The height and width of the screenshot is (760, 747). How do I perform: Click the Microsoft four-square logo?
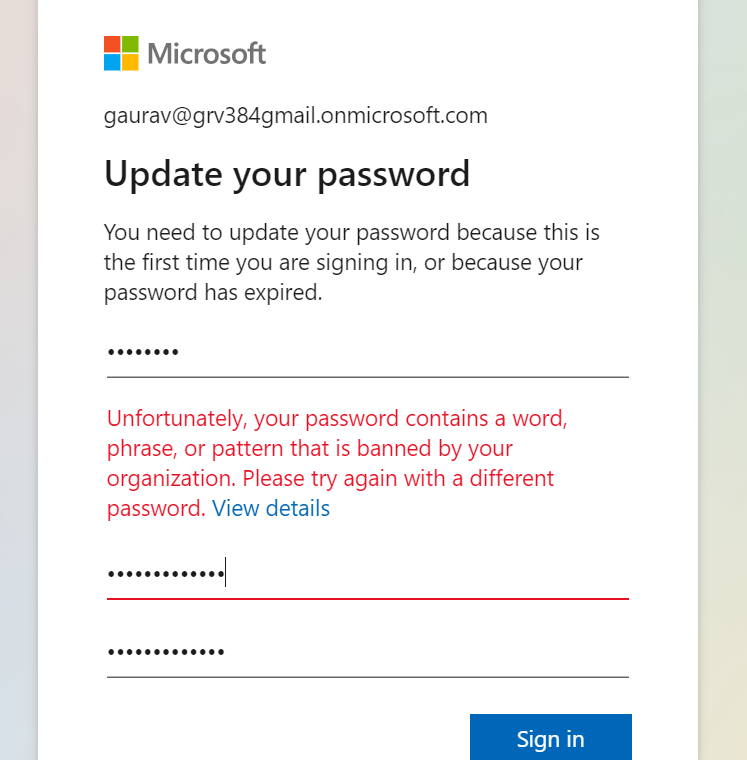pos(121,53)
